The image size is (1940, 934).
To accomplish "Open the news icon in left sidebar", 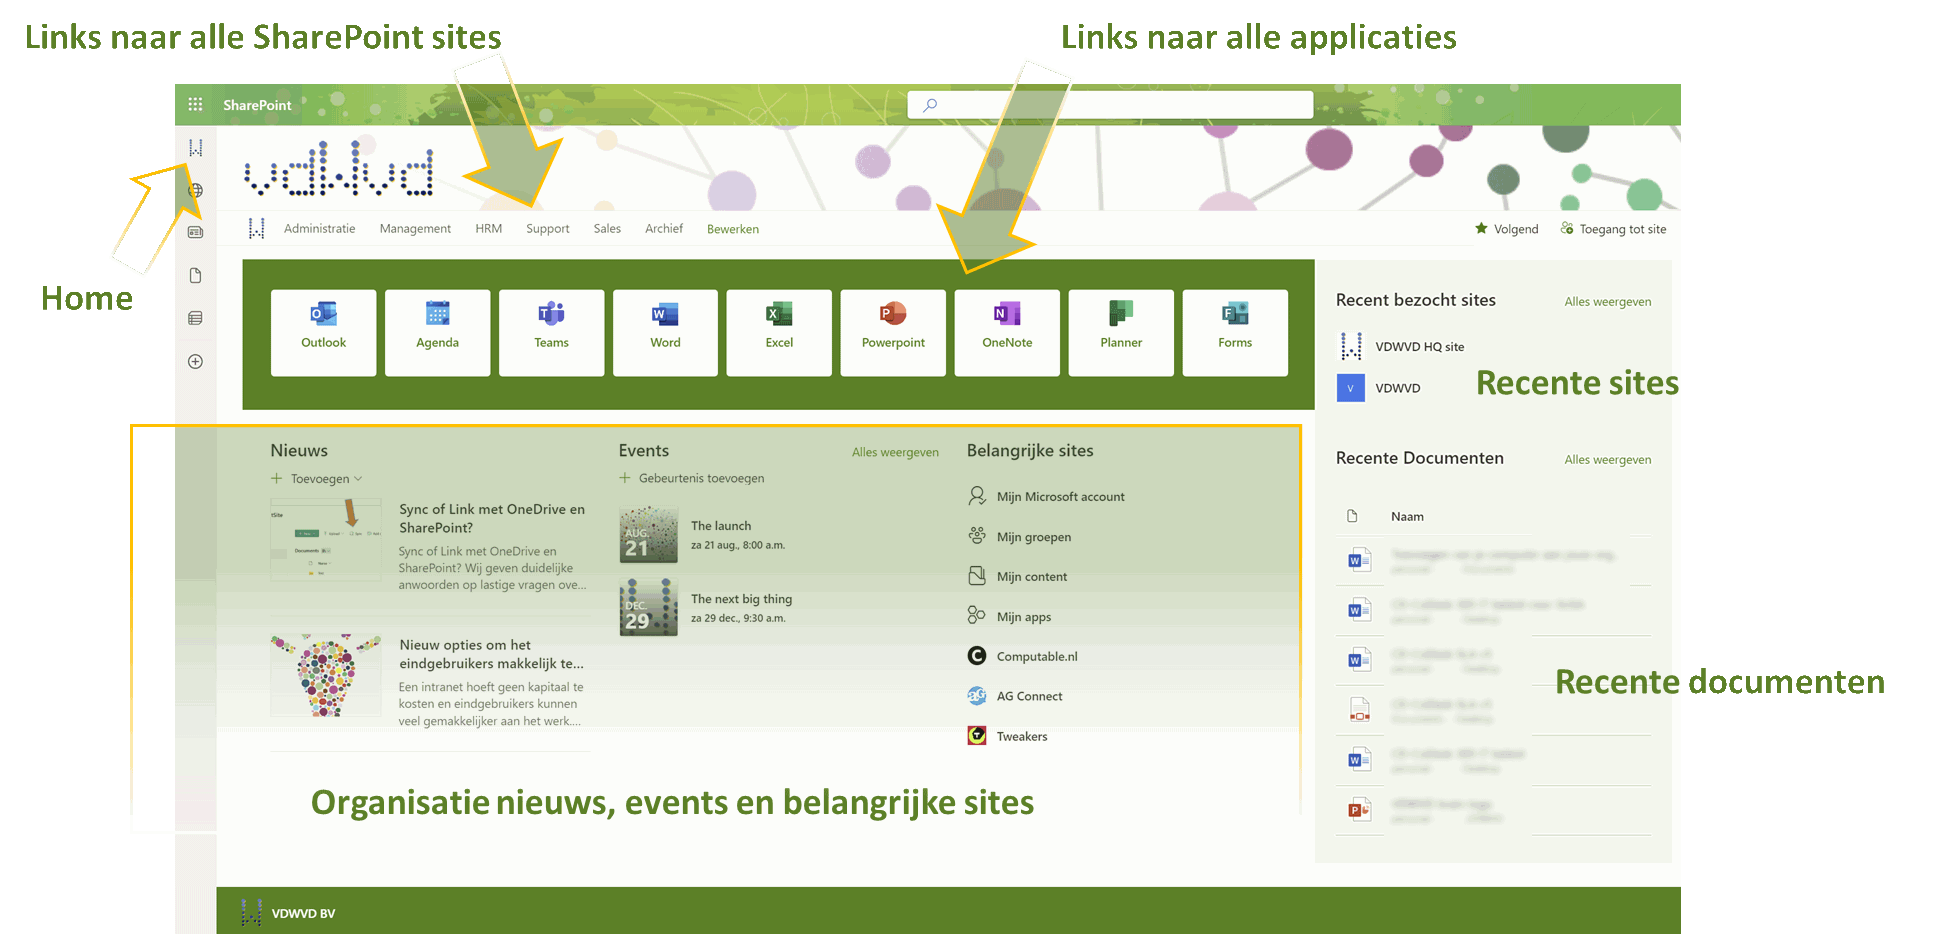I will coord(196,232).
